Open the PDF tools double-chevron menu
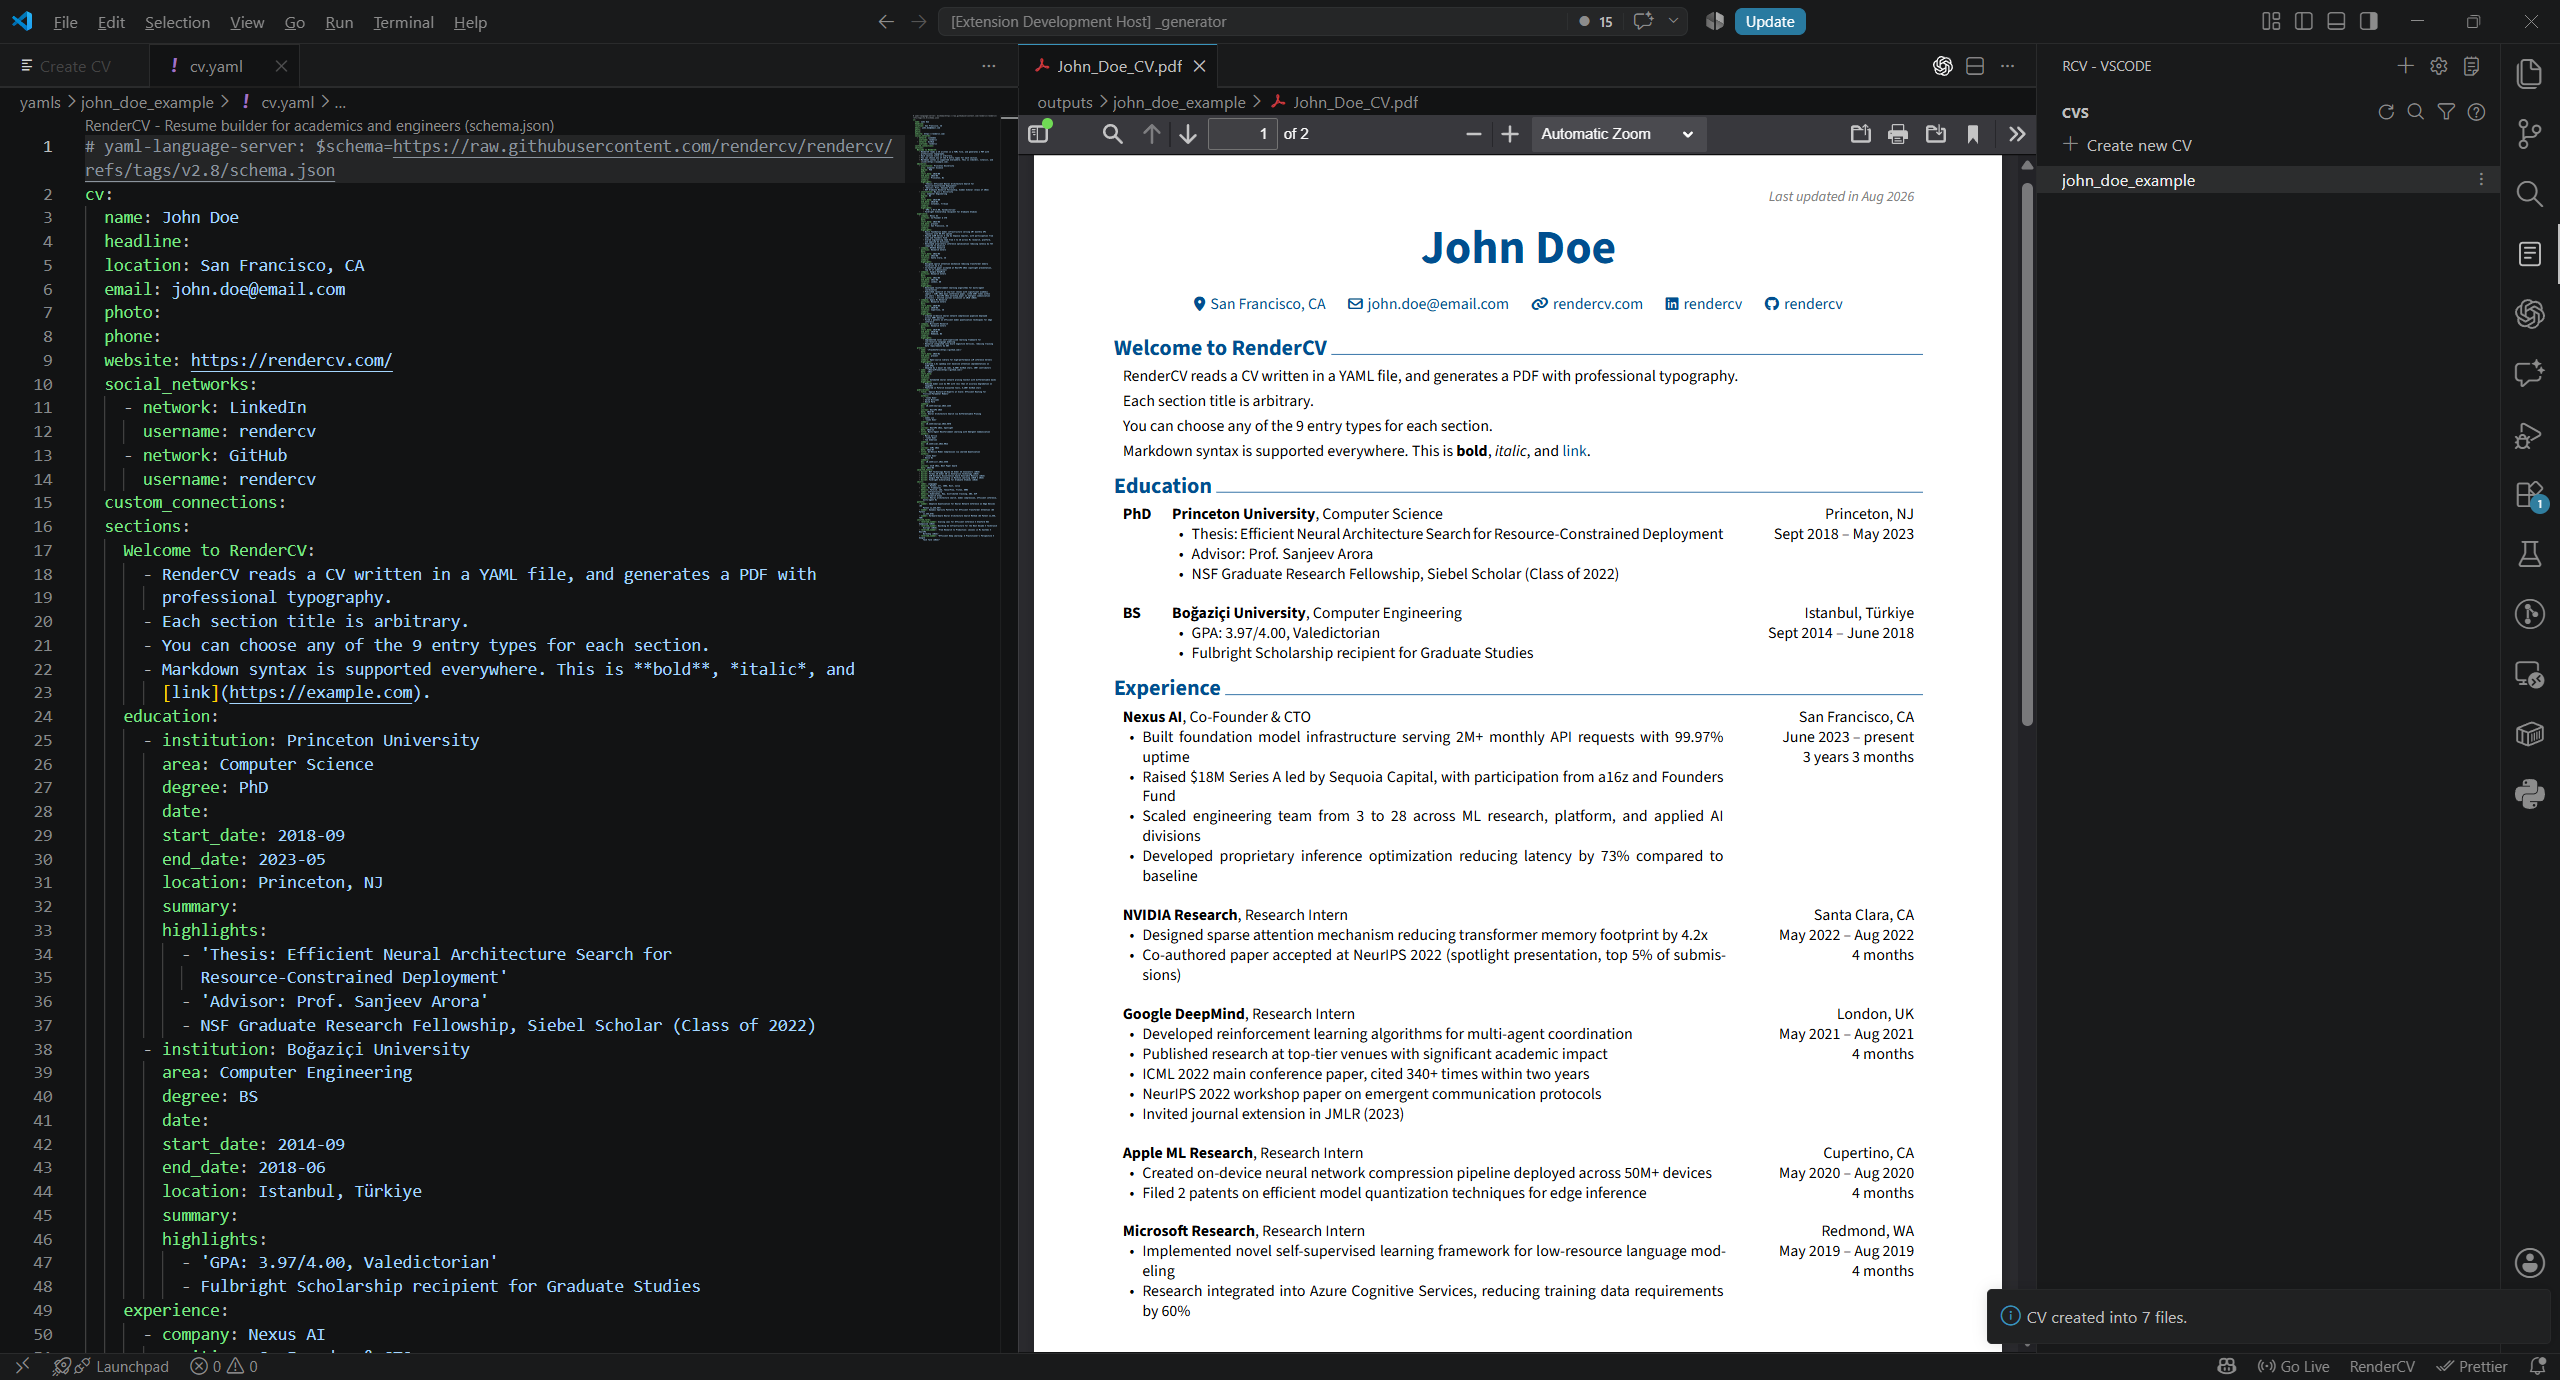This screenshot has height=1380, width=2560. [2017, 134]
